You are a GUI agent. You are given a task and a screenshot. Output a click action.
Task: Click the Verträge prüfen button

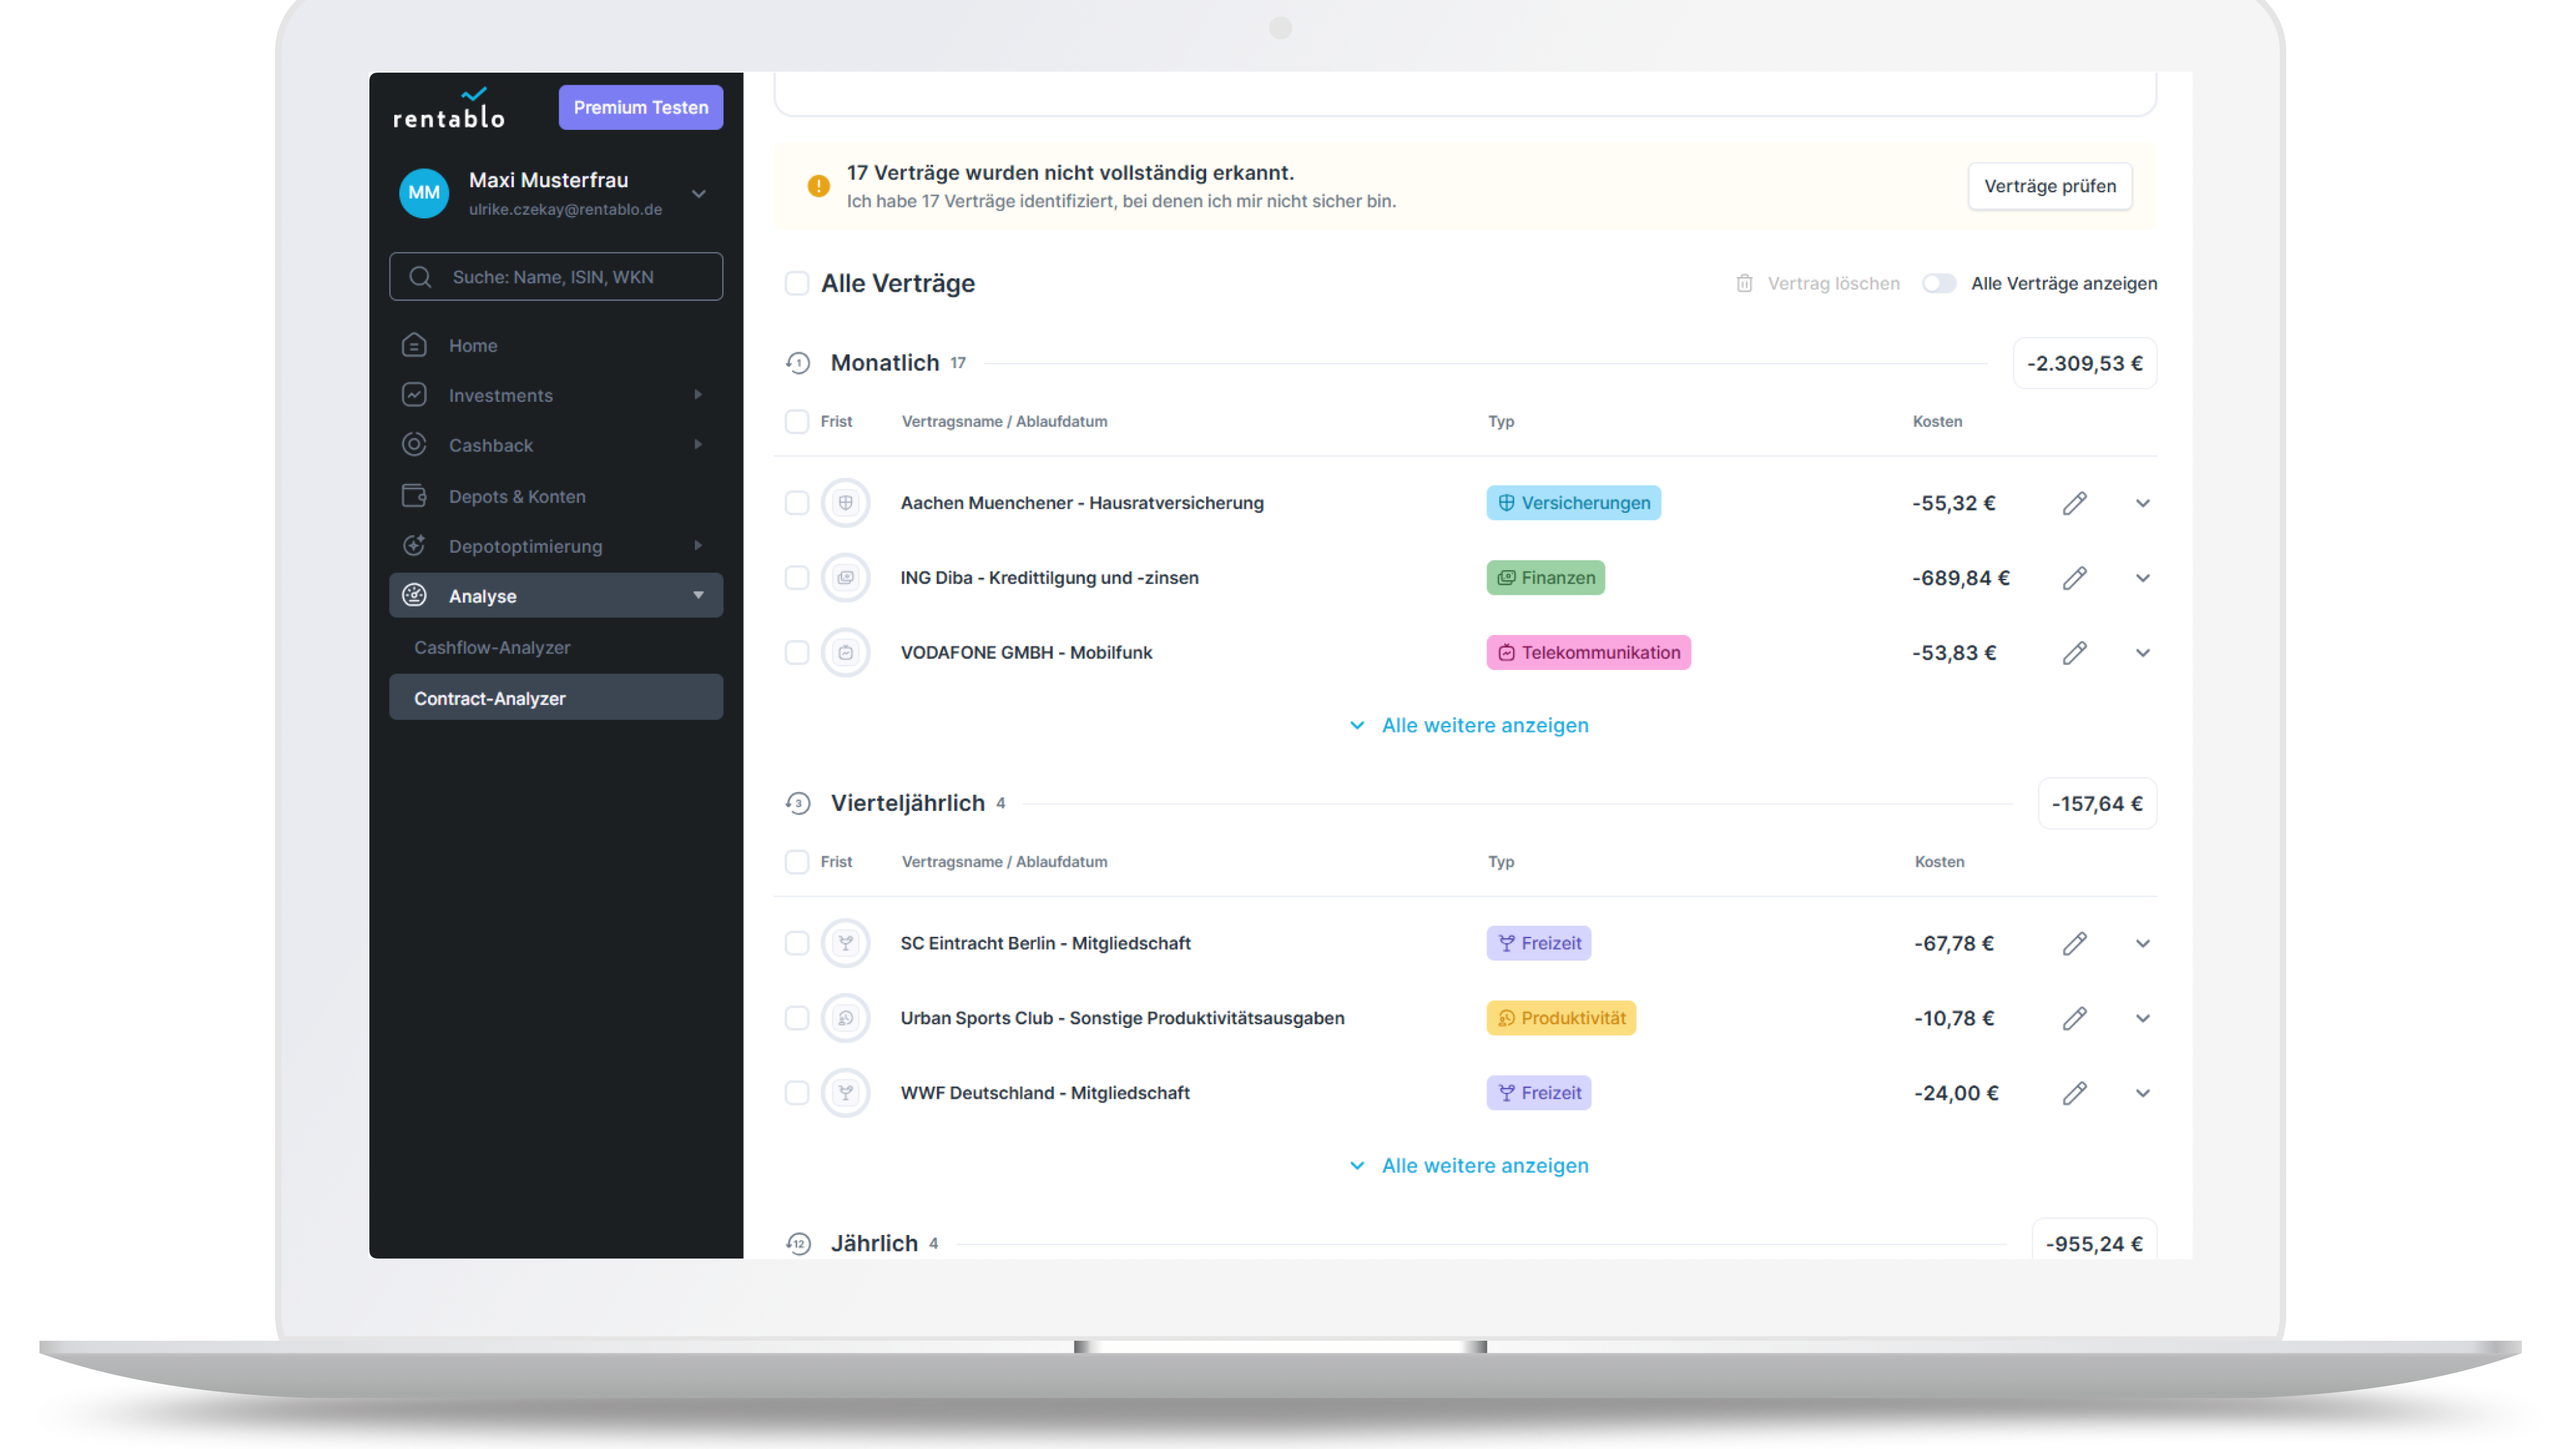pyautogui.click(x=2050, y=186)
